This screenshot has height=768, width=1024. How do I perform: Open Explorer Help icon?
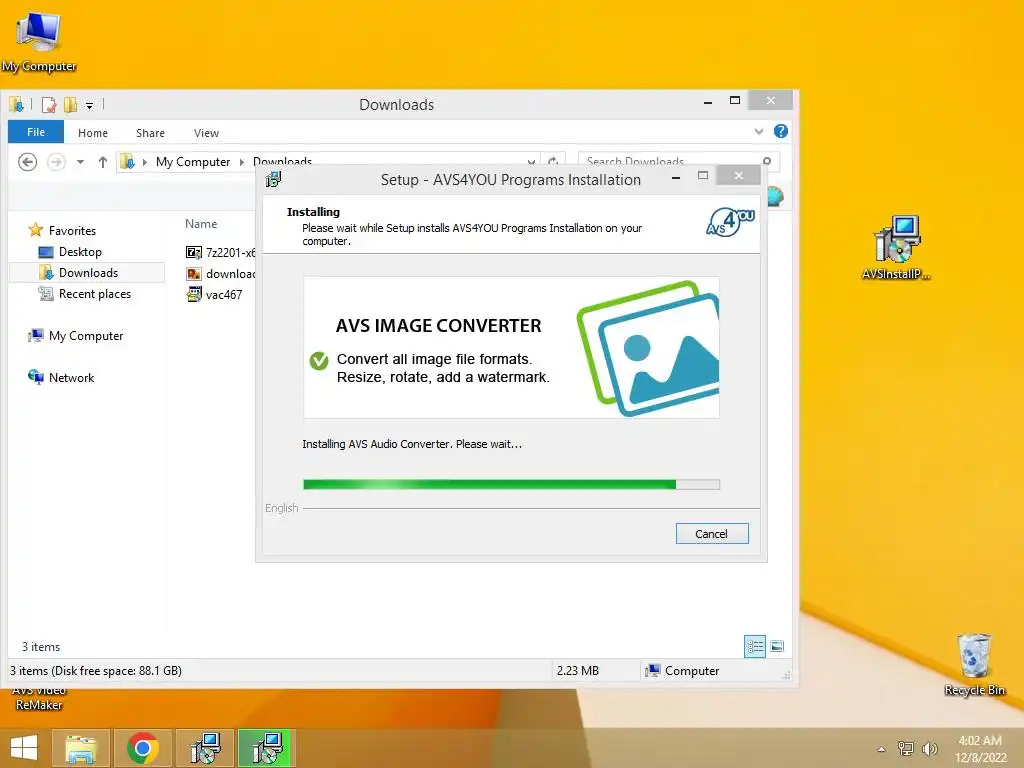point(780,131)
